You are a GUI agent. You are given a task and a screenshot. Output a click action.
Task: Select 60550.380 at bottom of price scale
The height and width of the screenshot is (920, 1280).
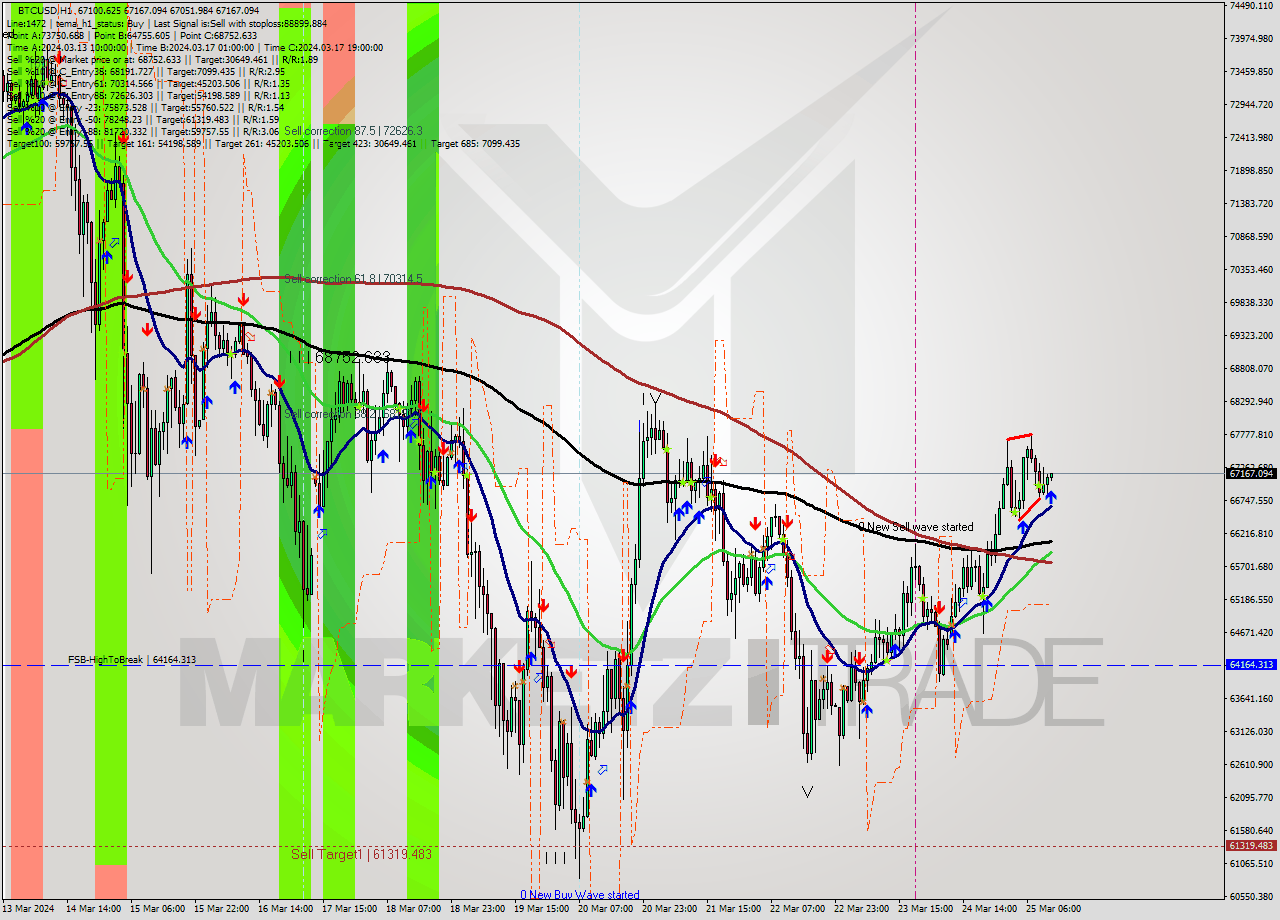point(1250,897)
